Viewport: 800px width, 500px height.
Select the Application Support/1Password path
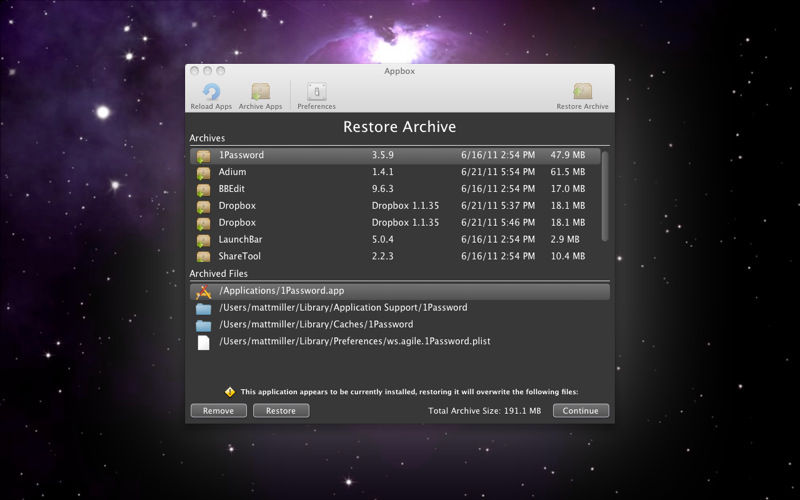(343, 307)
